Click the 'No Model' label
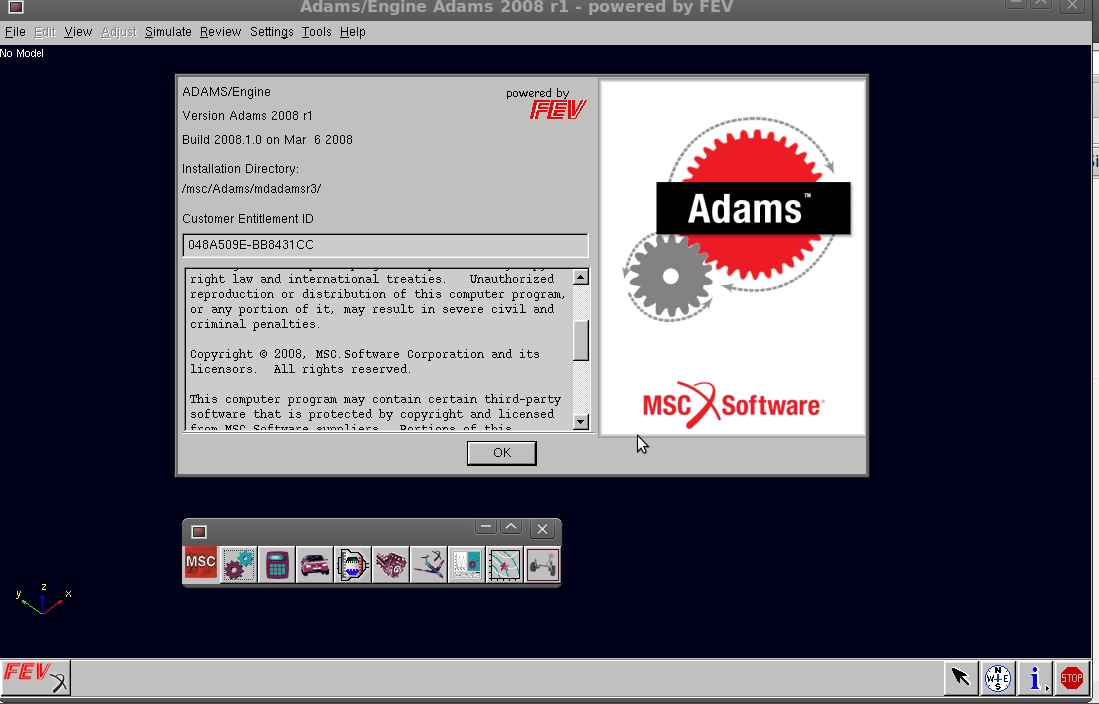Viewport: 1099px width, 704px height. point(22,53)
